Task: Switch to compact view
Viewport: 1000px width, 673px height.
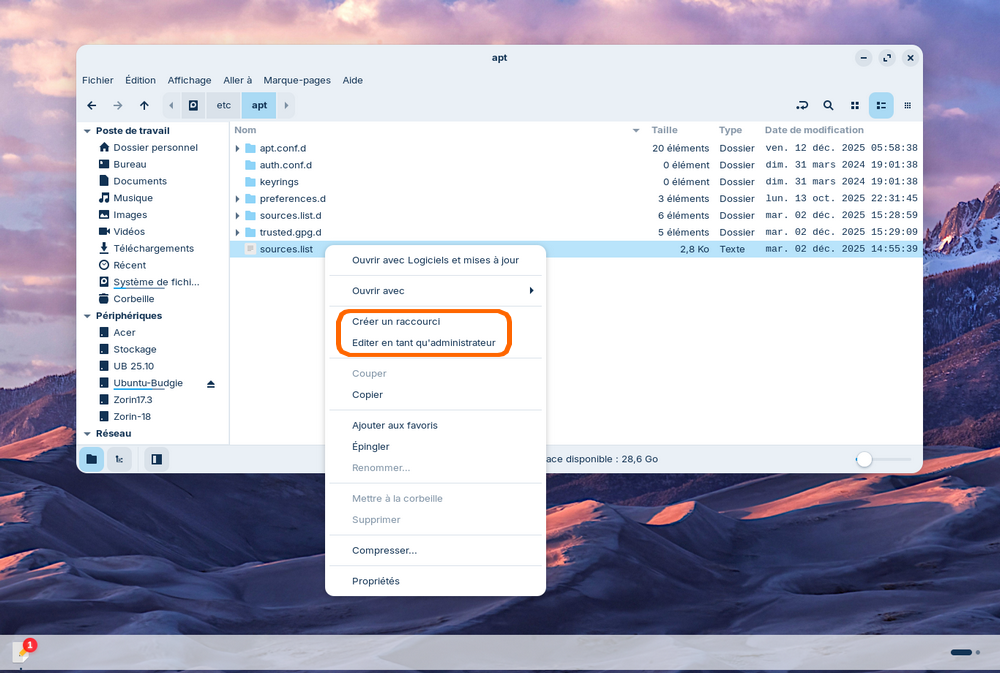Action: point(907,105)
